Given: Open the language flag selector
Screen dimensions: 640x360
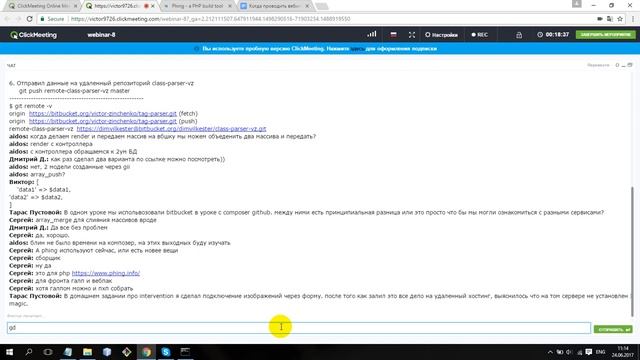Looking at the screenshot, I should click(x=393, y=35).
